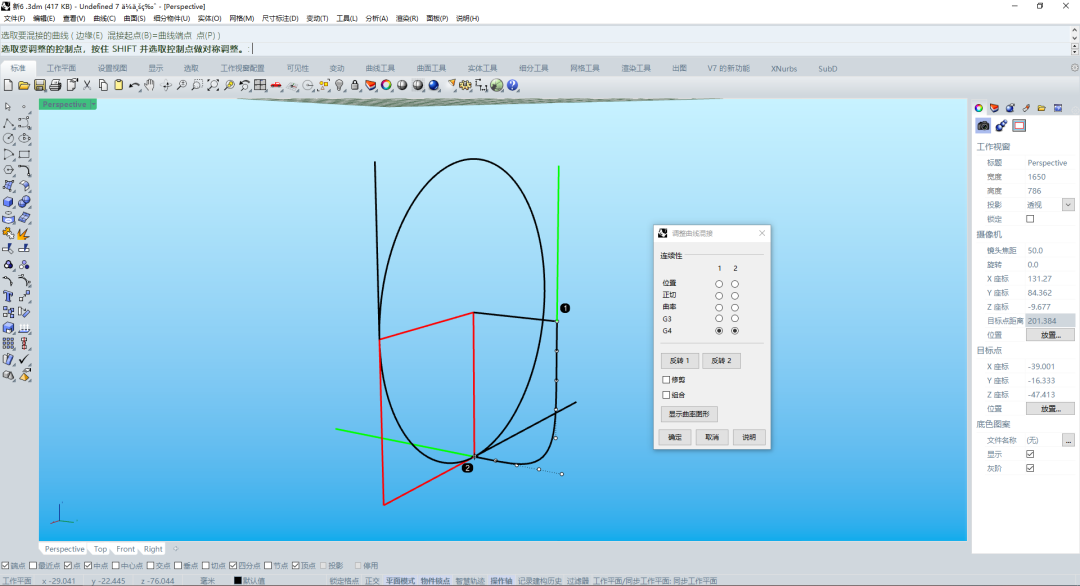Click the Zoom Extents icon
Viewport: 1080px width, 586px height.
tap(213, 85)
